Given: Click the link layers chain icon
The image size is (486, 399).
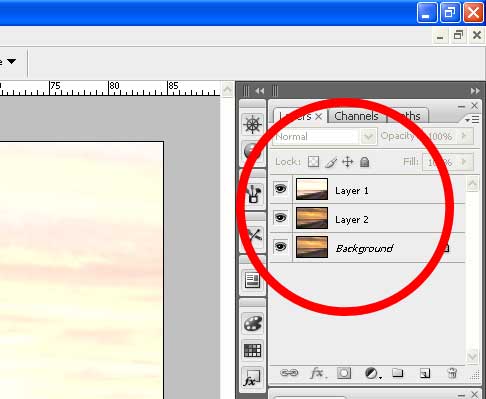Looking at the screenshot, I should (289, 373).
